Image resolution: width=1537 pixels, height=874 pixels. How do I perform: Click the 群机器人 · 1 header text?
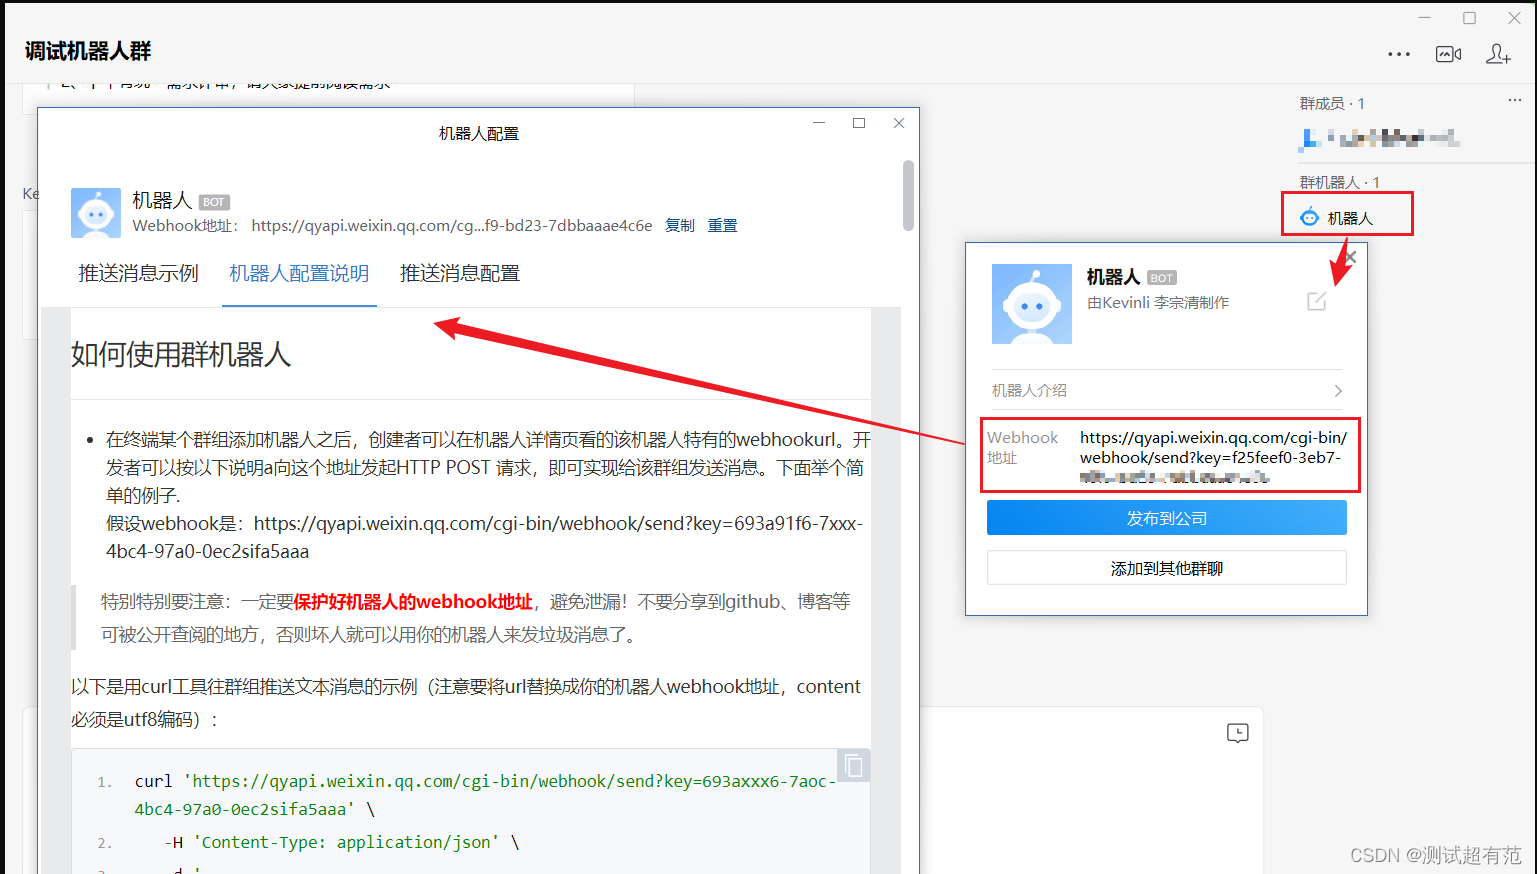1340,182
